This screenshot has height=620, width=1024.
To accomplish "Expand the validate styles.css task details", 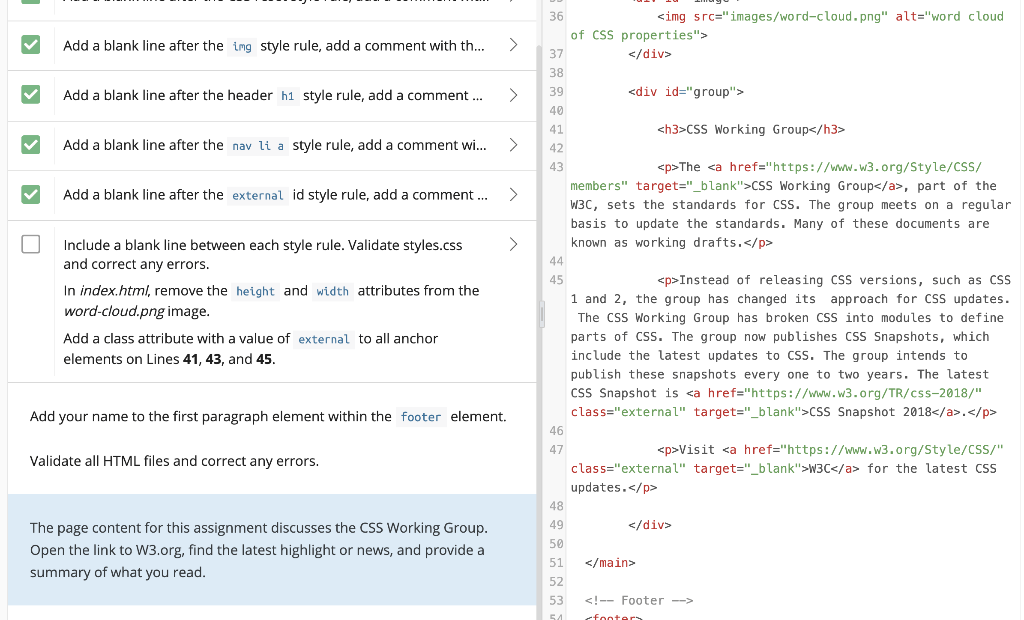I will (x=513, y=243).
